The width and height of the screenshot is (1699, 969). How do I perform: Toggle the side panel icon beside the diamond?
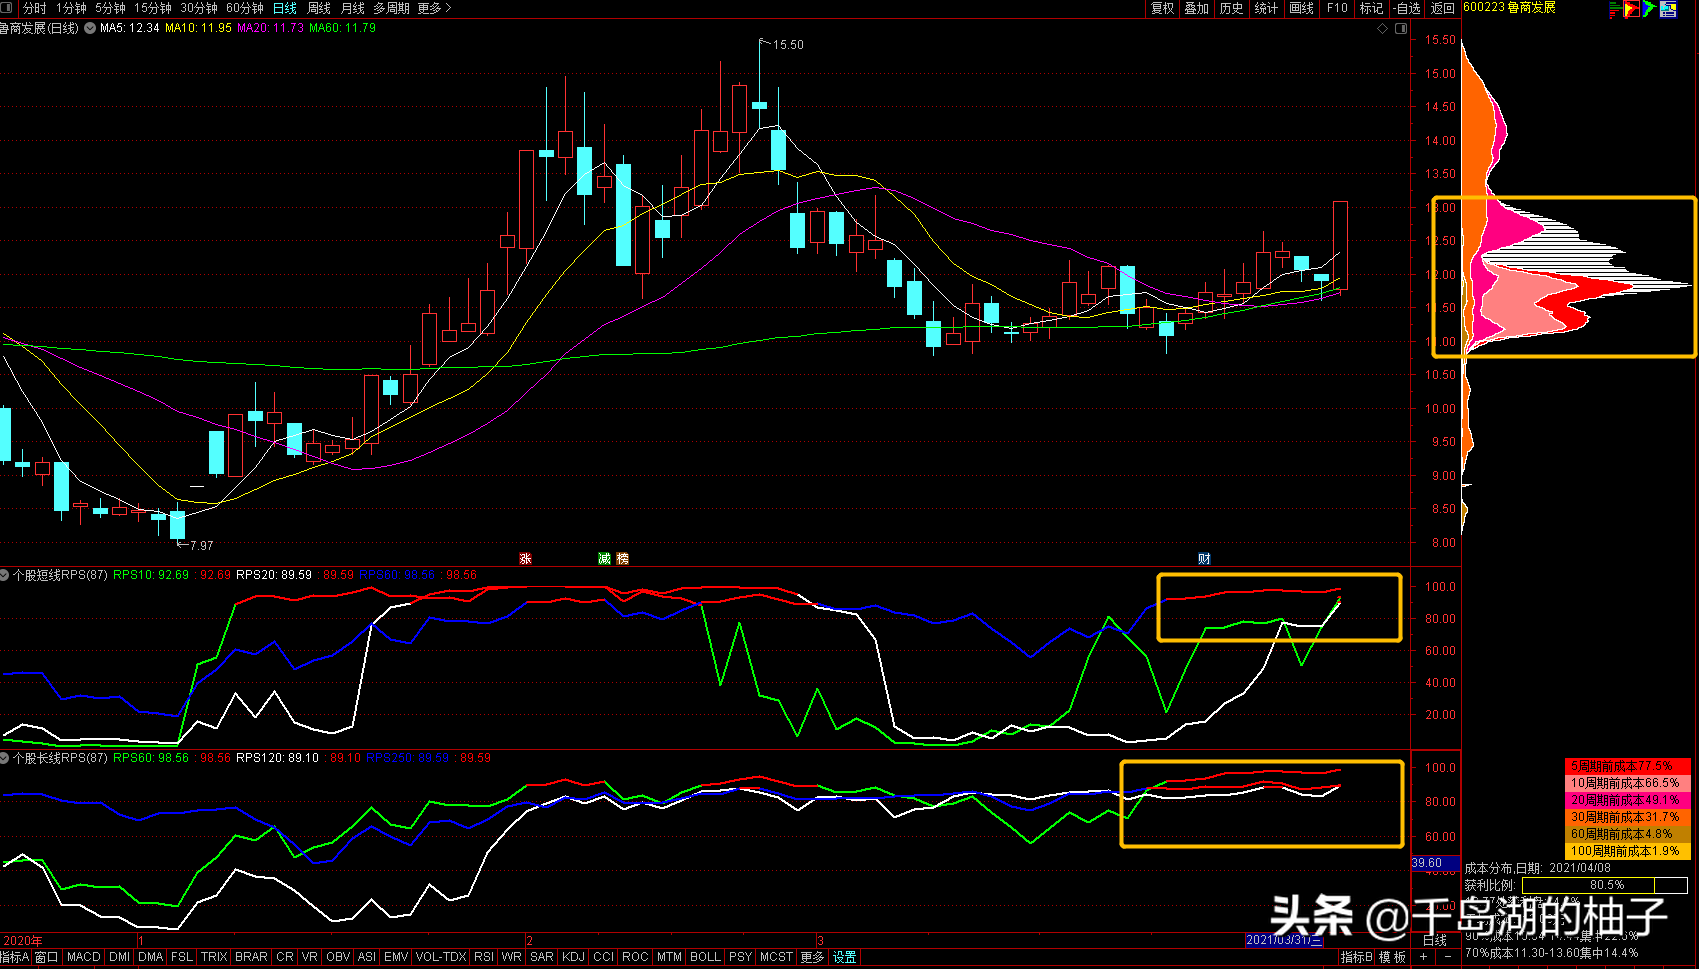coord(1401,28)
